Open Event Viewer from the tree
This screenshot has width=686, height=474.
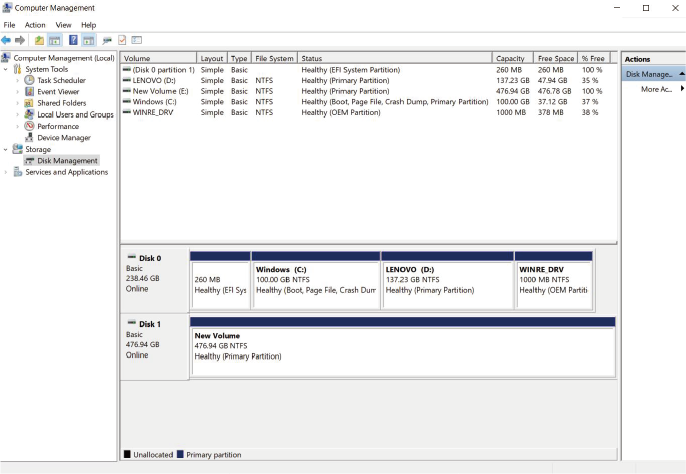tap(58, 91)
